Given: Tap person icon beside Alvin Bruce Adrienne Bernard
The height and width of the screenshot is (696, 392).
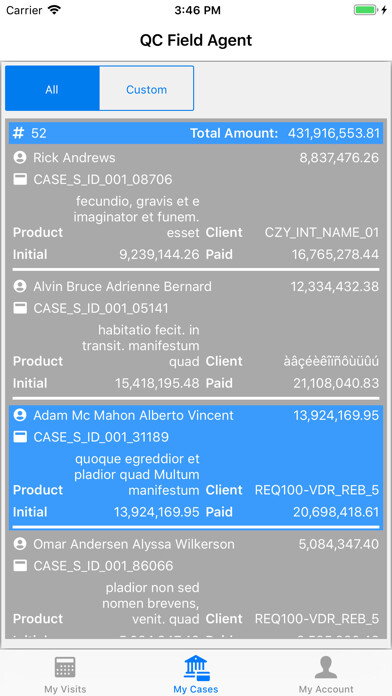Looking at the screenshot, I should [20, 286].
